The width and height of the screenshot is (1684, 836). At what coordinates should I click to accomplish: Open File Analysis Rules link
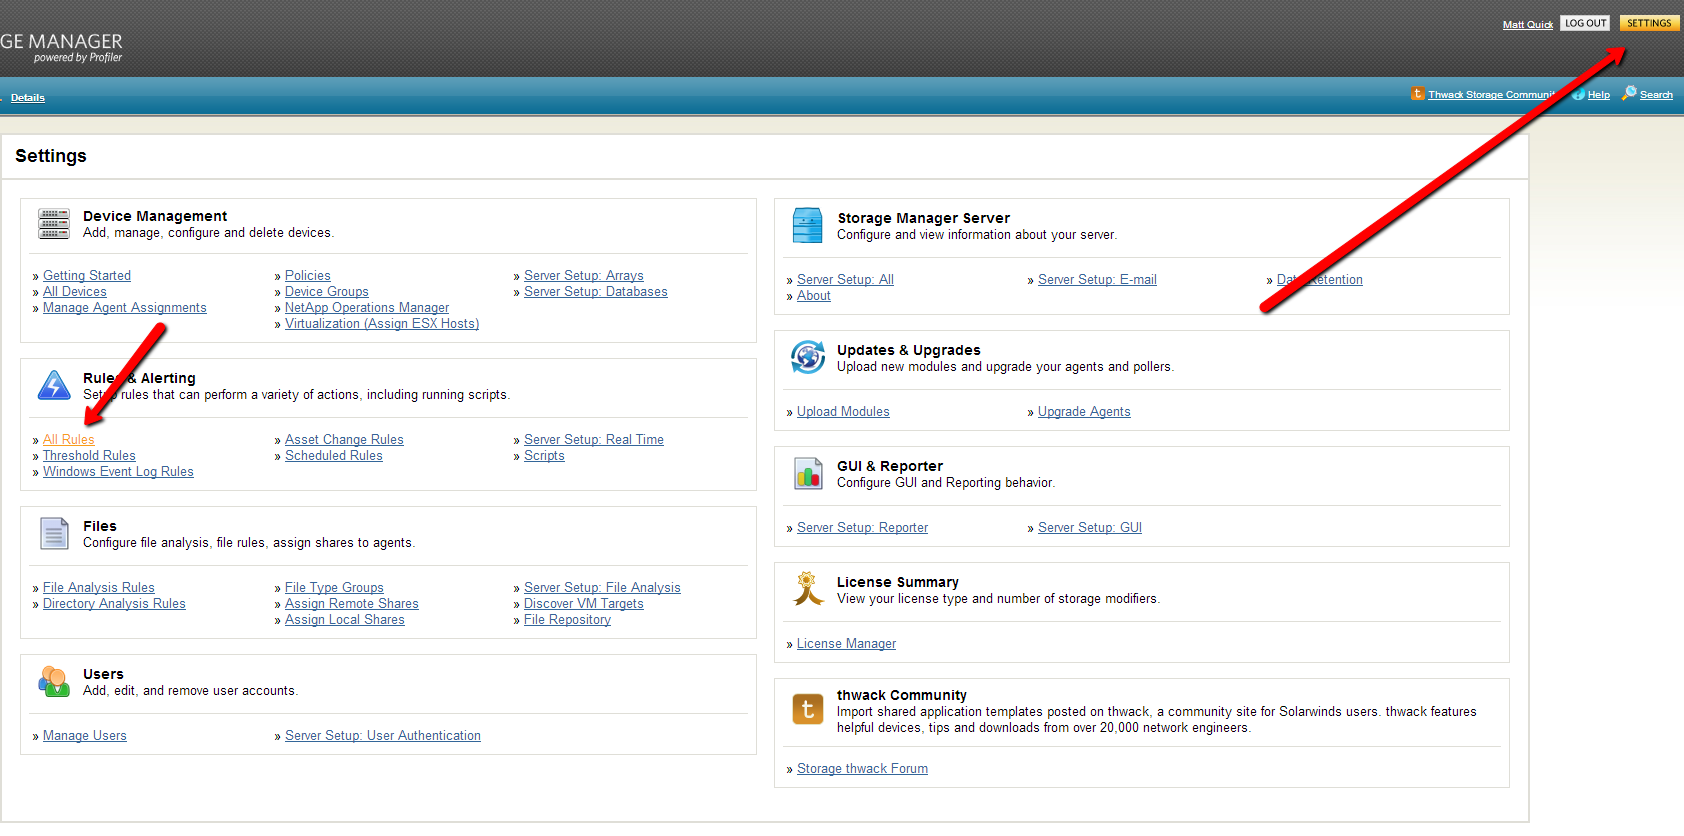(x=99, y=588)
